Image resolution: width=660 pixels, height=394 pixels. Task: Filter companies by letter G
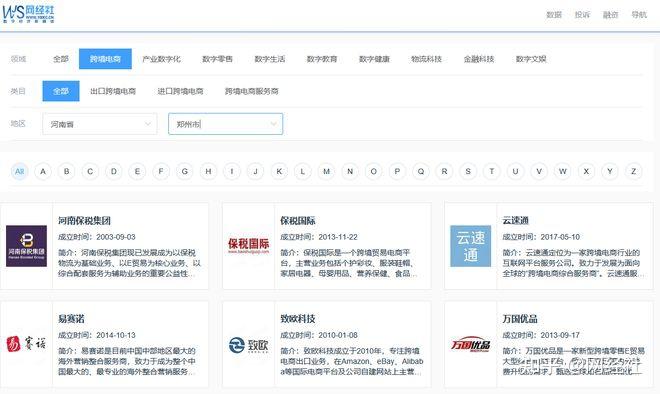[x=184, y=171]
